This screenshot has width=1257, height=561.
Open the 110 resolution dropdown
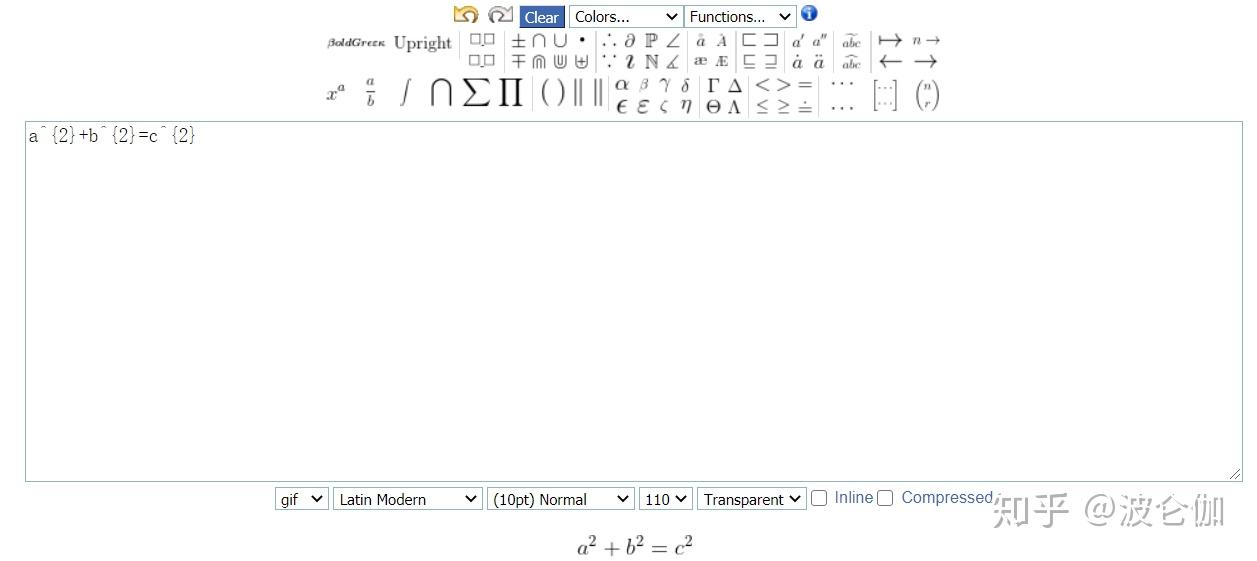(666, 499)
